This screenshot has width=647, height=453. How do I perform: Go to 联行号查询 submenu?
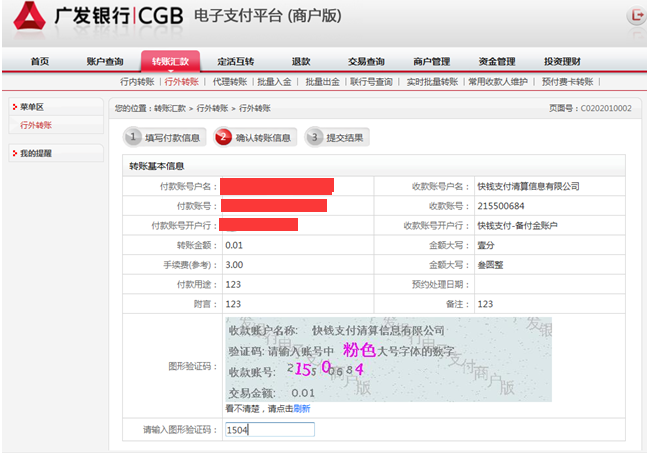click(x=371, y=82)
